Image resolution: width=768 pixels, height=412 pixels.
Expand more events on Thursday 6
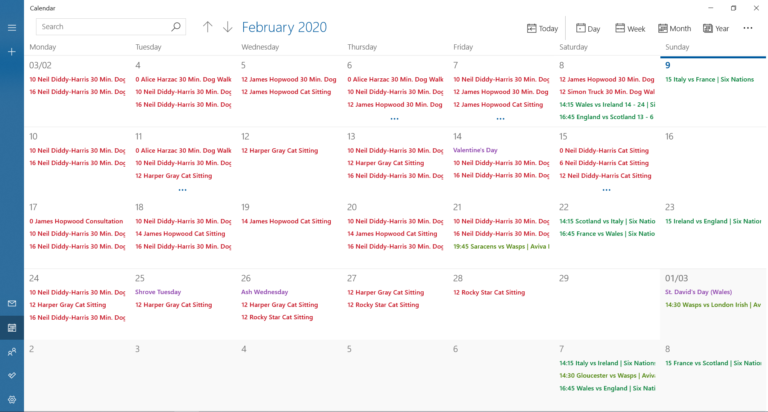(394, 119)
